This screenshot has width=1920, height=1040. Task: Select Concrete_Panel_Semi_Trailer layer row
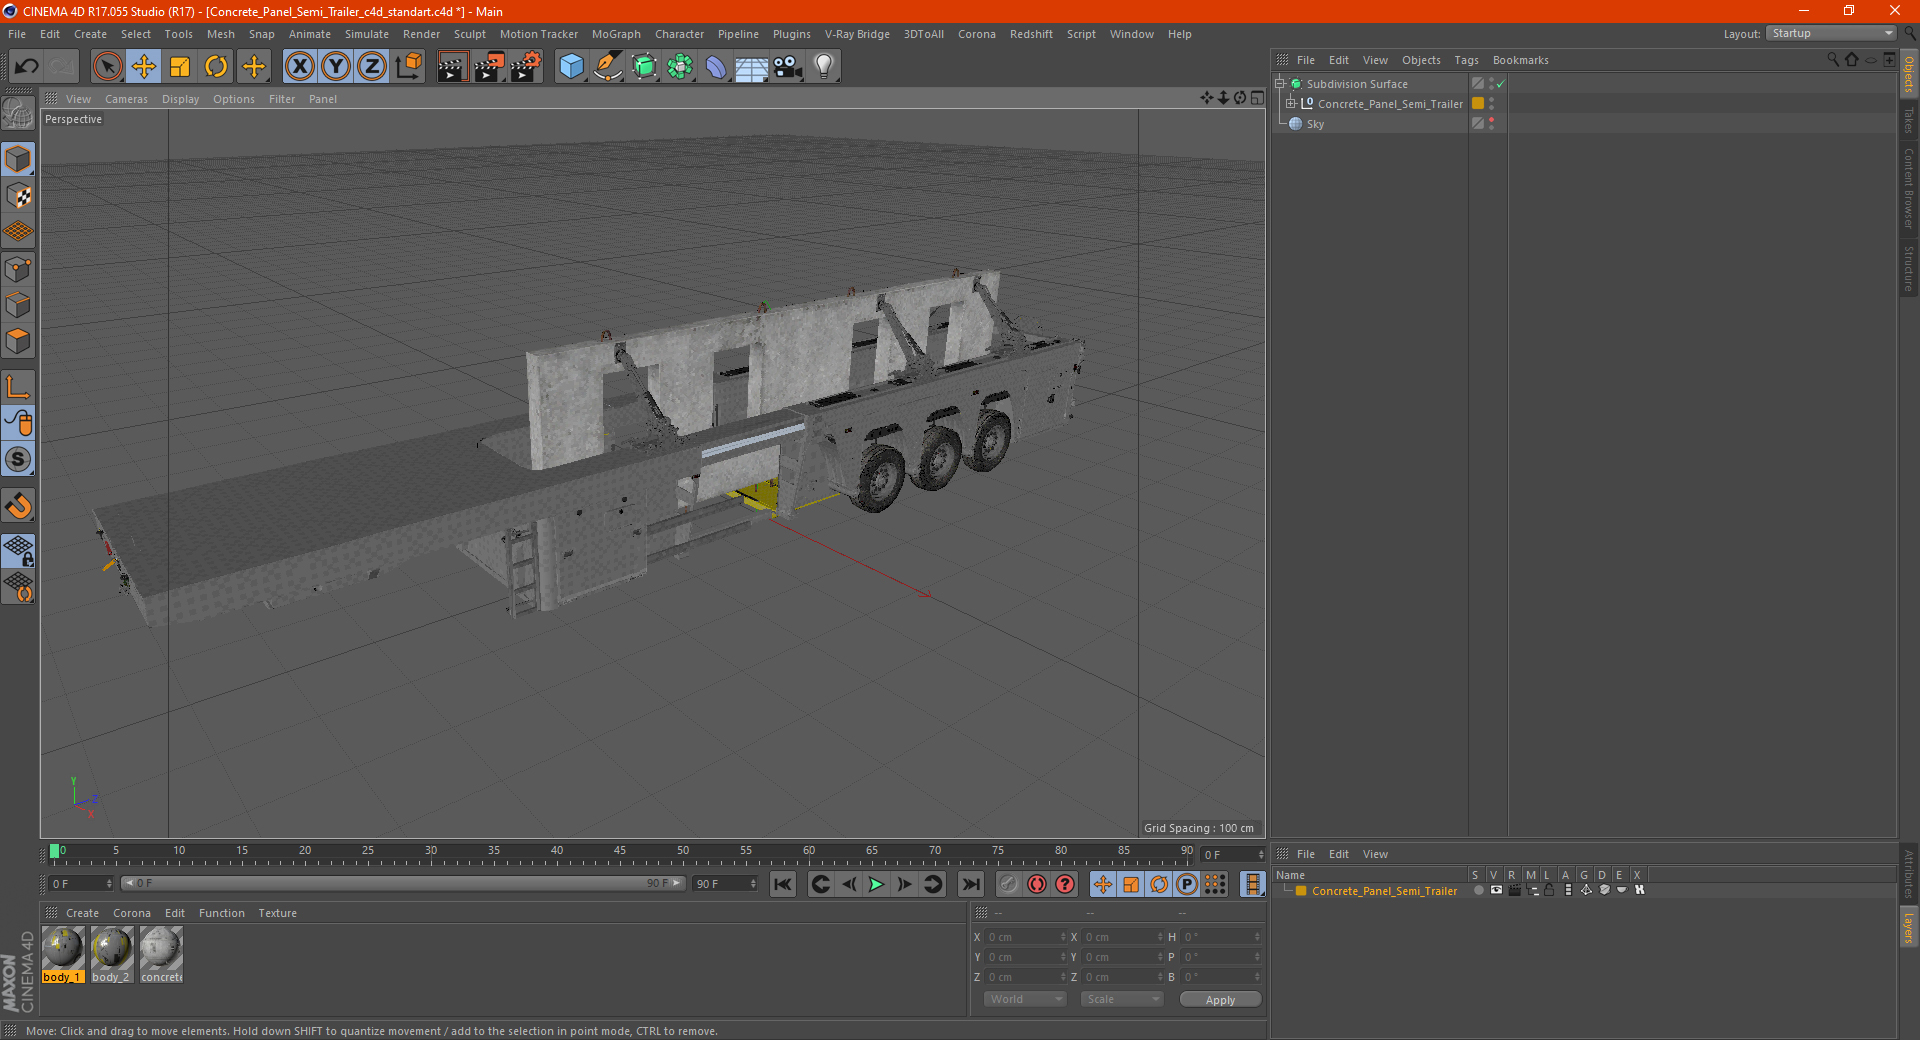pyautogui.click(x=1383, y=891)
